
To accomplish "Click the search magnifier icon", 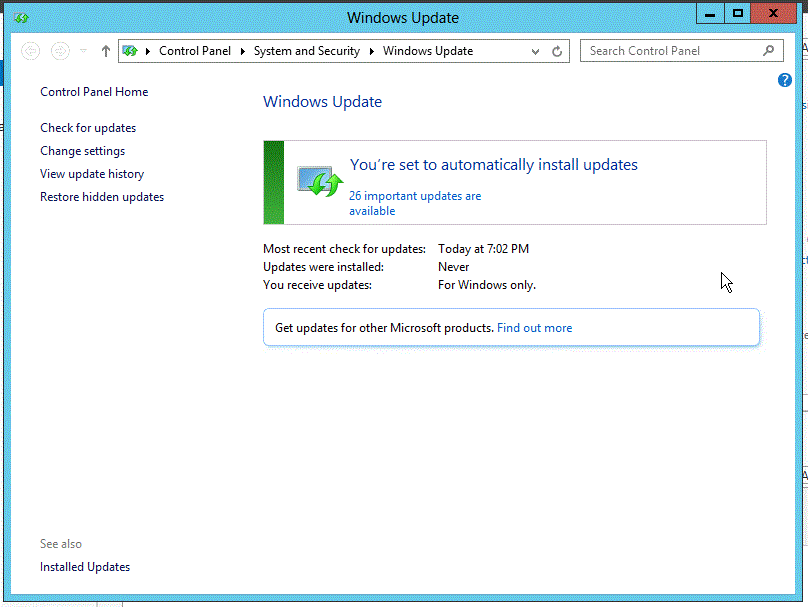I will [x=768, y=50].
